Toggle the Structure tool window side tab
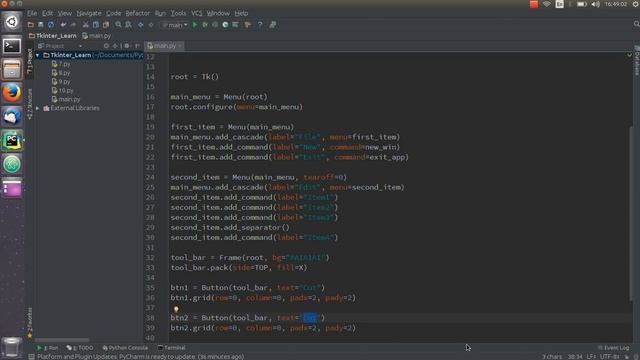 (x=30, y=103)
